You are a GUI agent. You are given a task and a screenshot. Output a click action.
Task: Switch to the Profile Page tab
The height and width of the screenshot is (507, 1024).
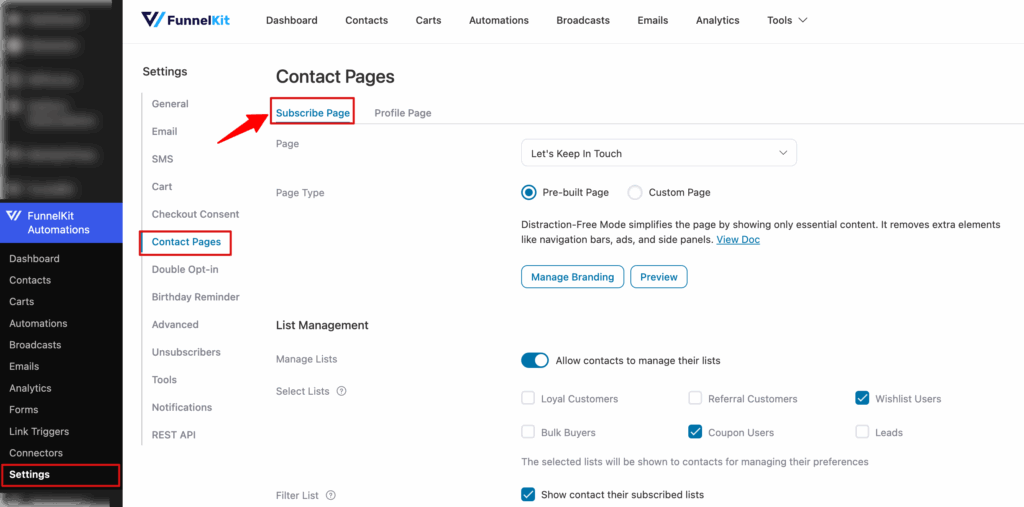point(403,113)
